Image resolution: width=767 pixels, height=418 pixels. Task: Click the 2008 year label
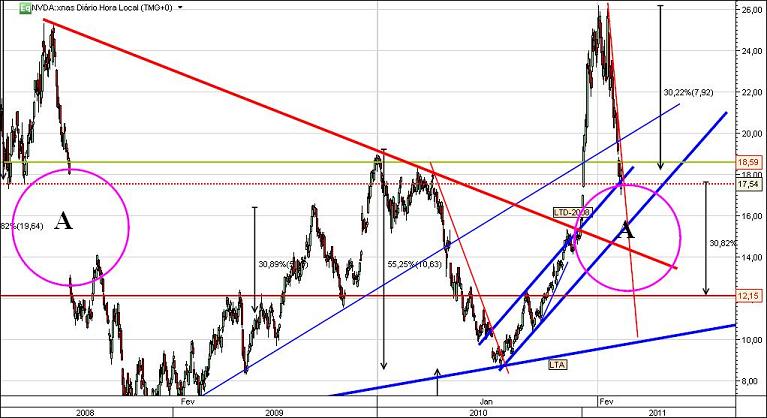point(86,413)
